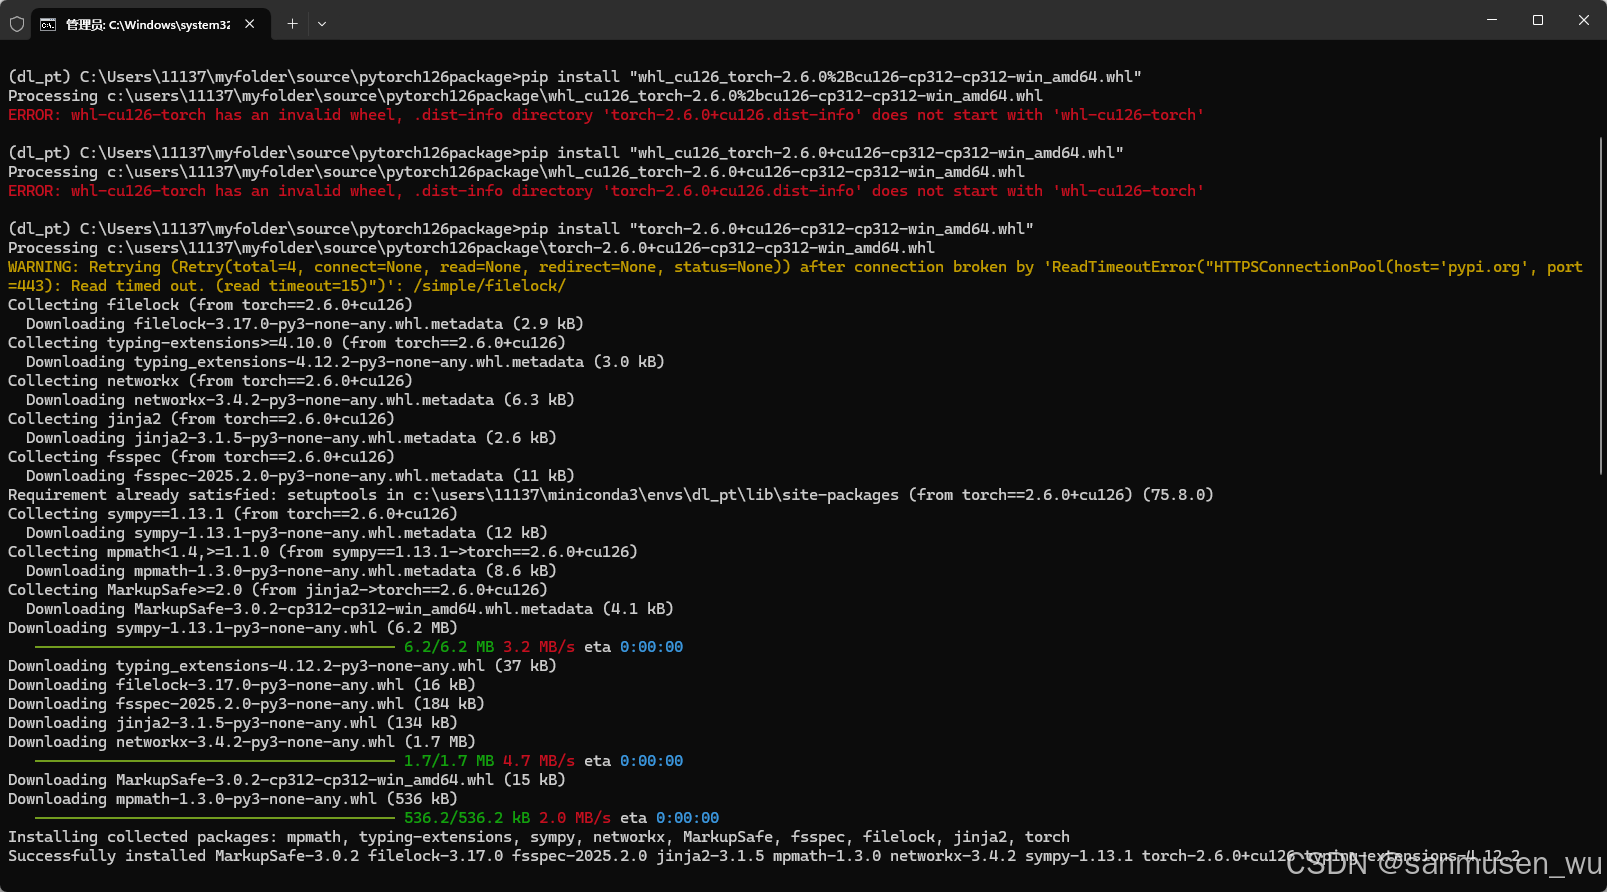Image resolution: width=1607 pixels, height=892 pixels.
Task: Click the Collecting jinja2 line
Action: pyautogui.click(x=201, y=419)
